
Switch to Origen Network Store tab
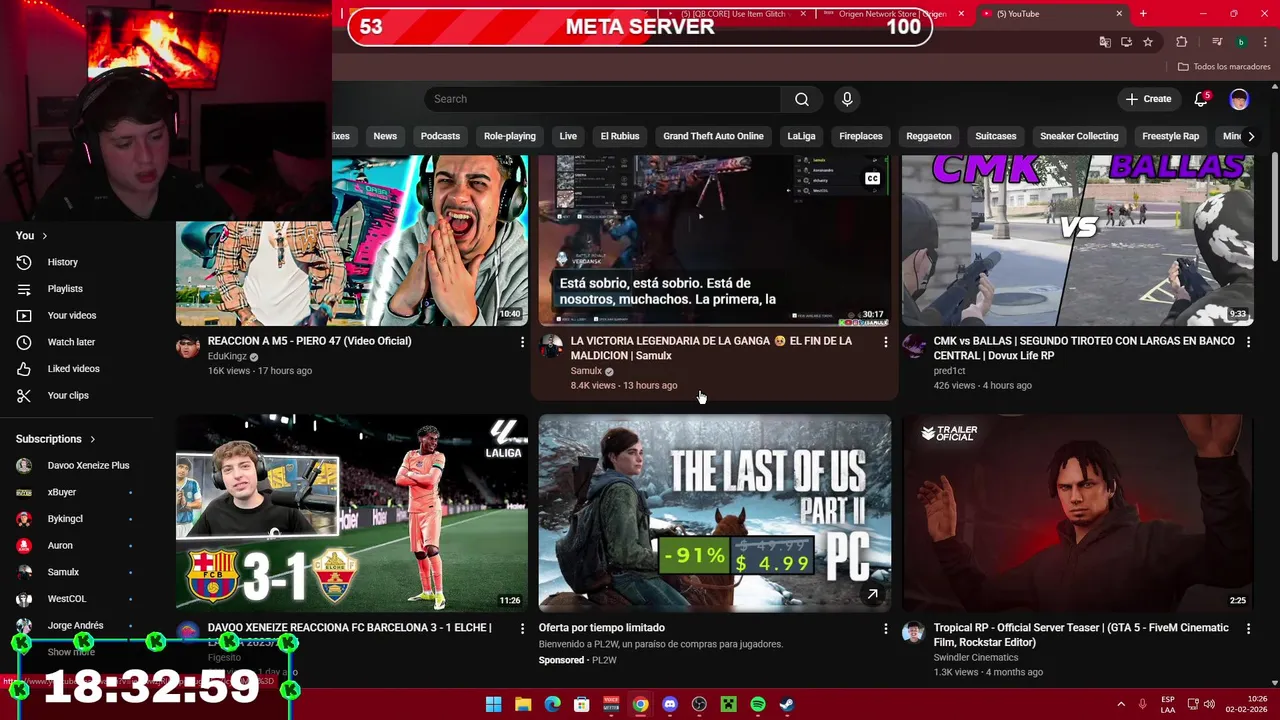pos(893,14)
